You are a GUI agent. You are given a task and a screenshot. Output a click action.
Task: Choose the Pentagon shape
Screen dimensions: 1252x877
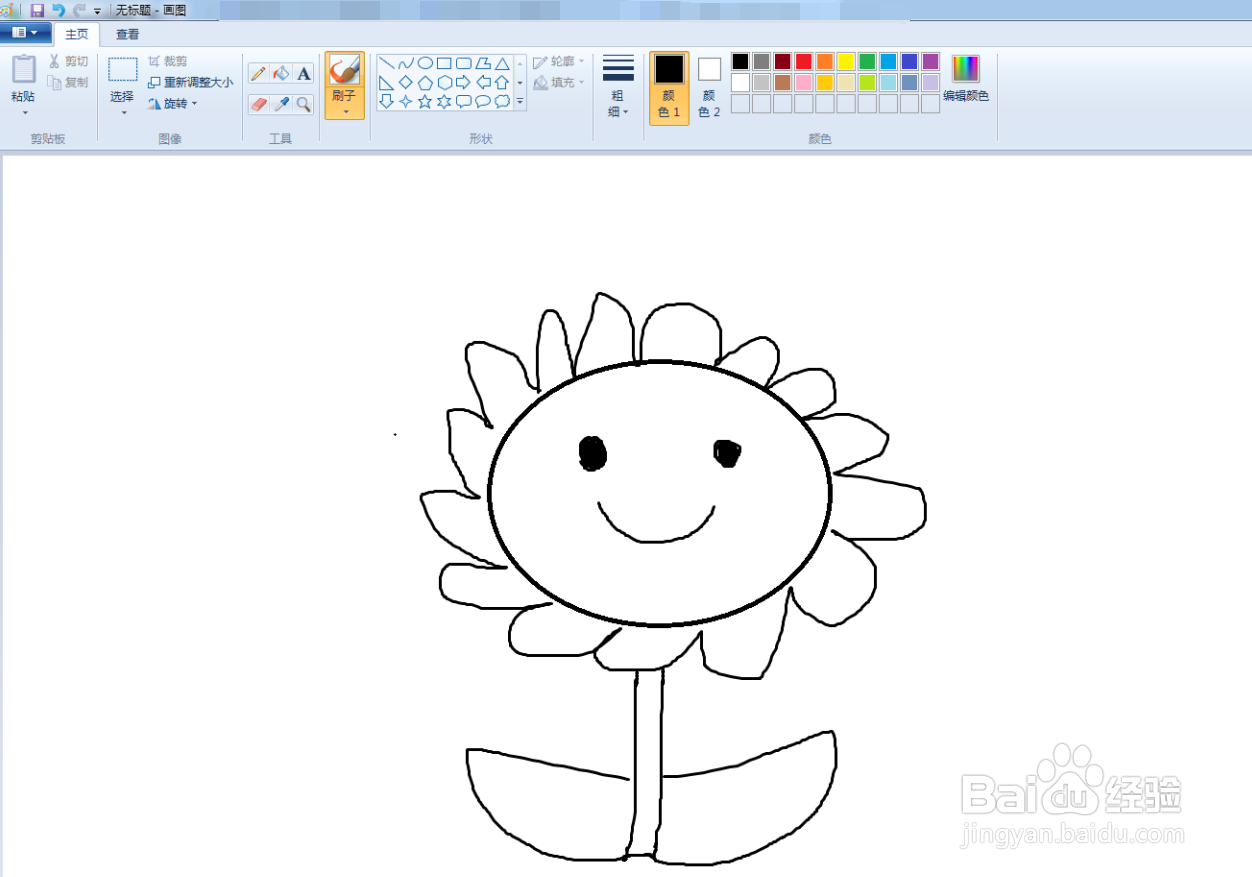[425, 82]
